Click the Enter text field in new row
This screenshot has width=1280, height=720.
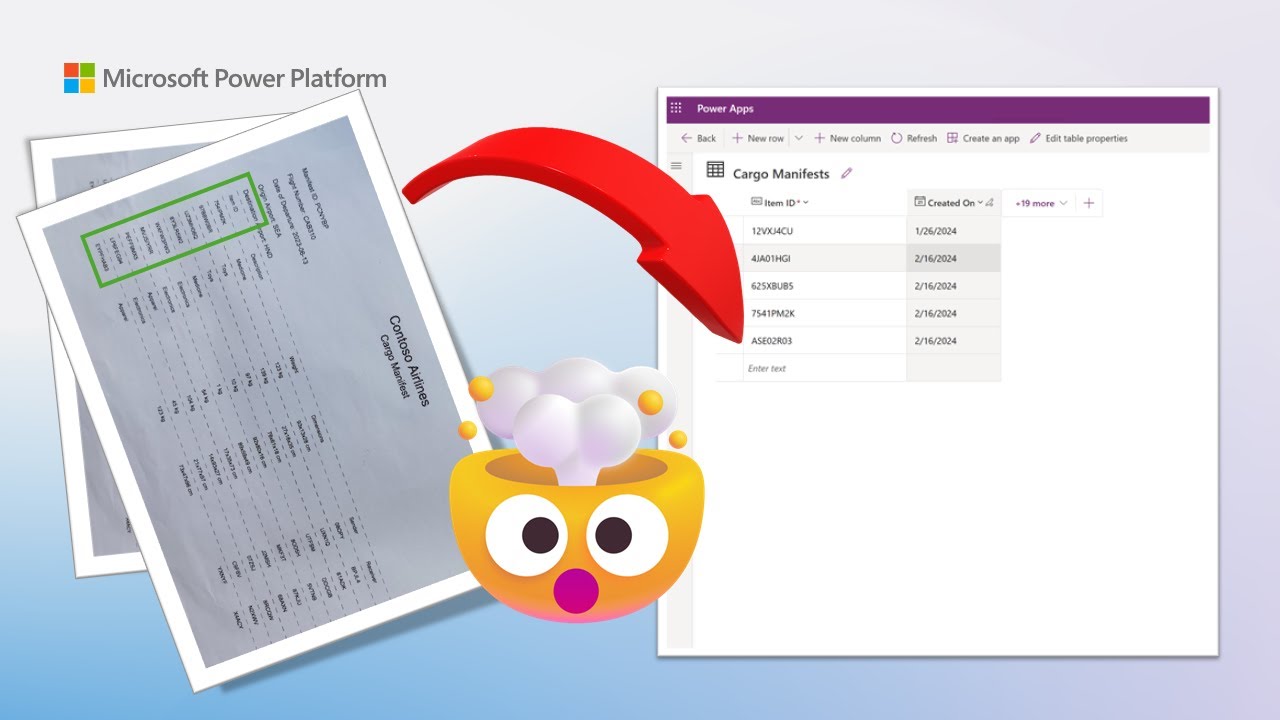[x=825, y=368]
